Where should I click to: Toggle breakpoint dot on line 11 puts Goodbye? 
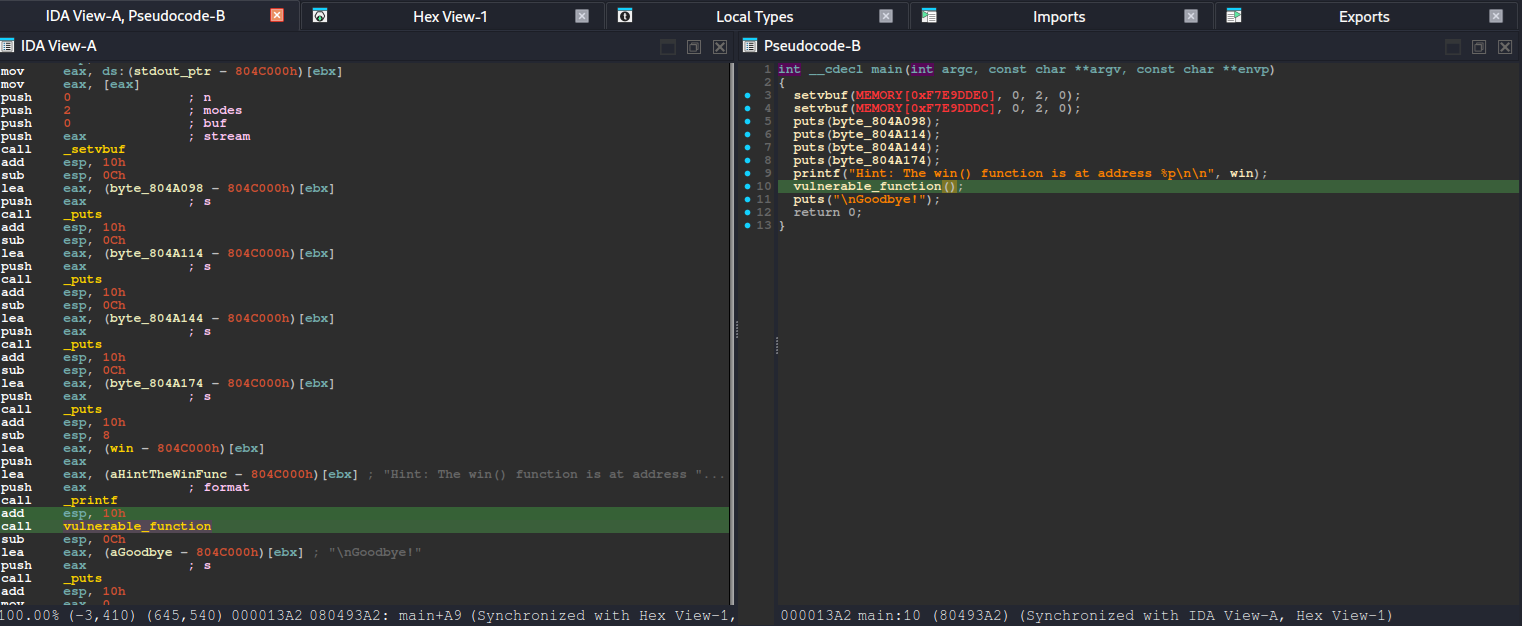747,199
